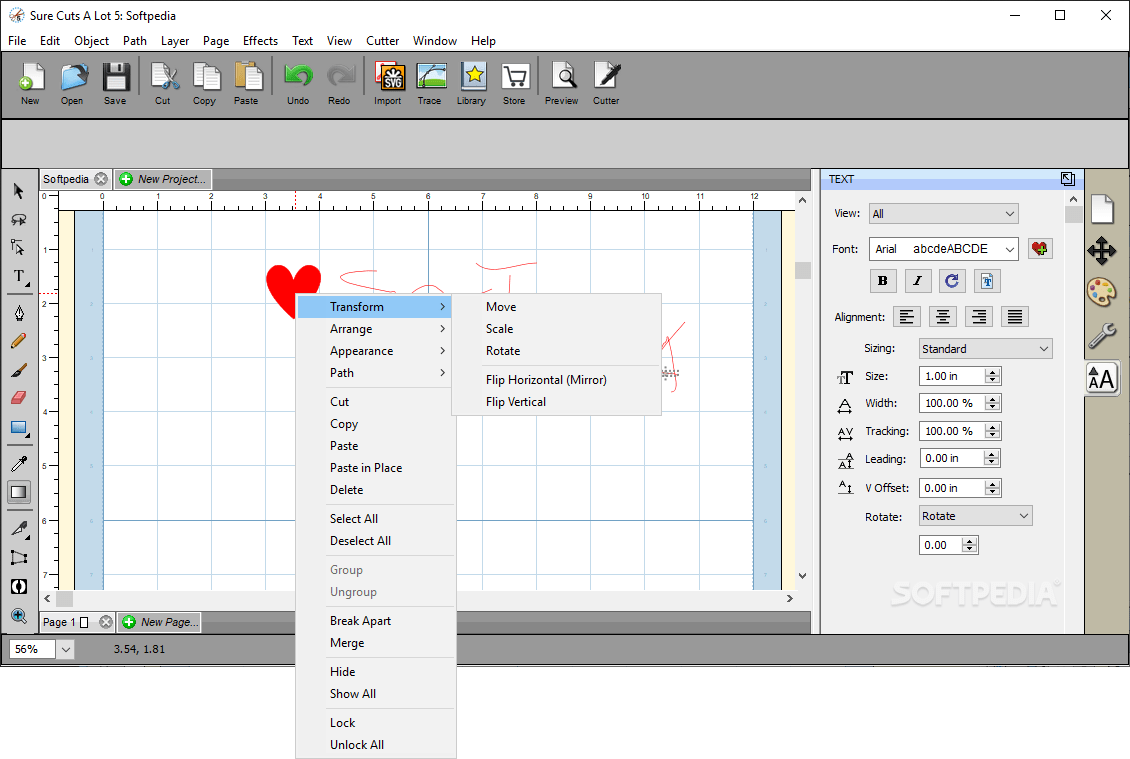
Task: Select the Pencil tool
Action: (19, 341)
